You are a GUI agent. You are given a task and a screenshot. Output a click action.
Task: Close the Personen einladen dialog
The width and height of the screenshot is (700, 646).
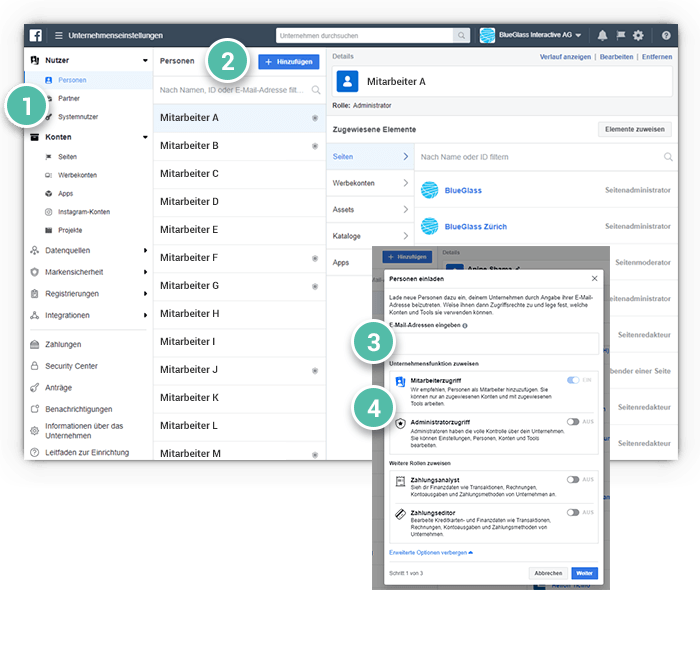pyautogui.click(x=595, y=279)
